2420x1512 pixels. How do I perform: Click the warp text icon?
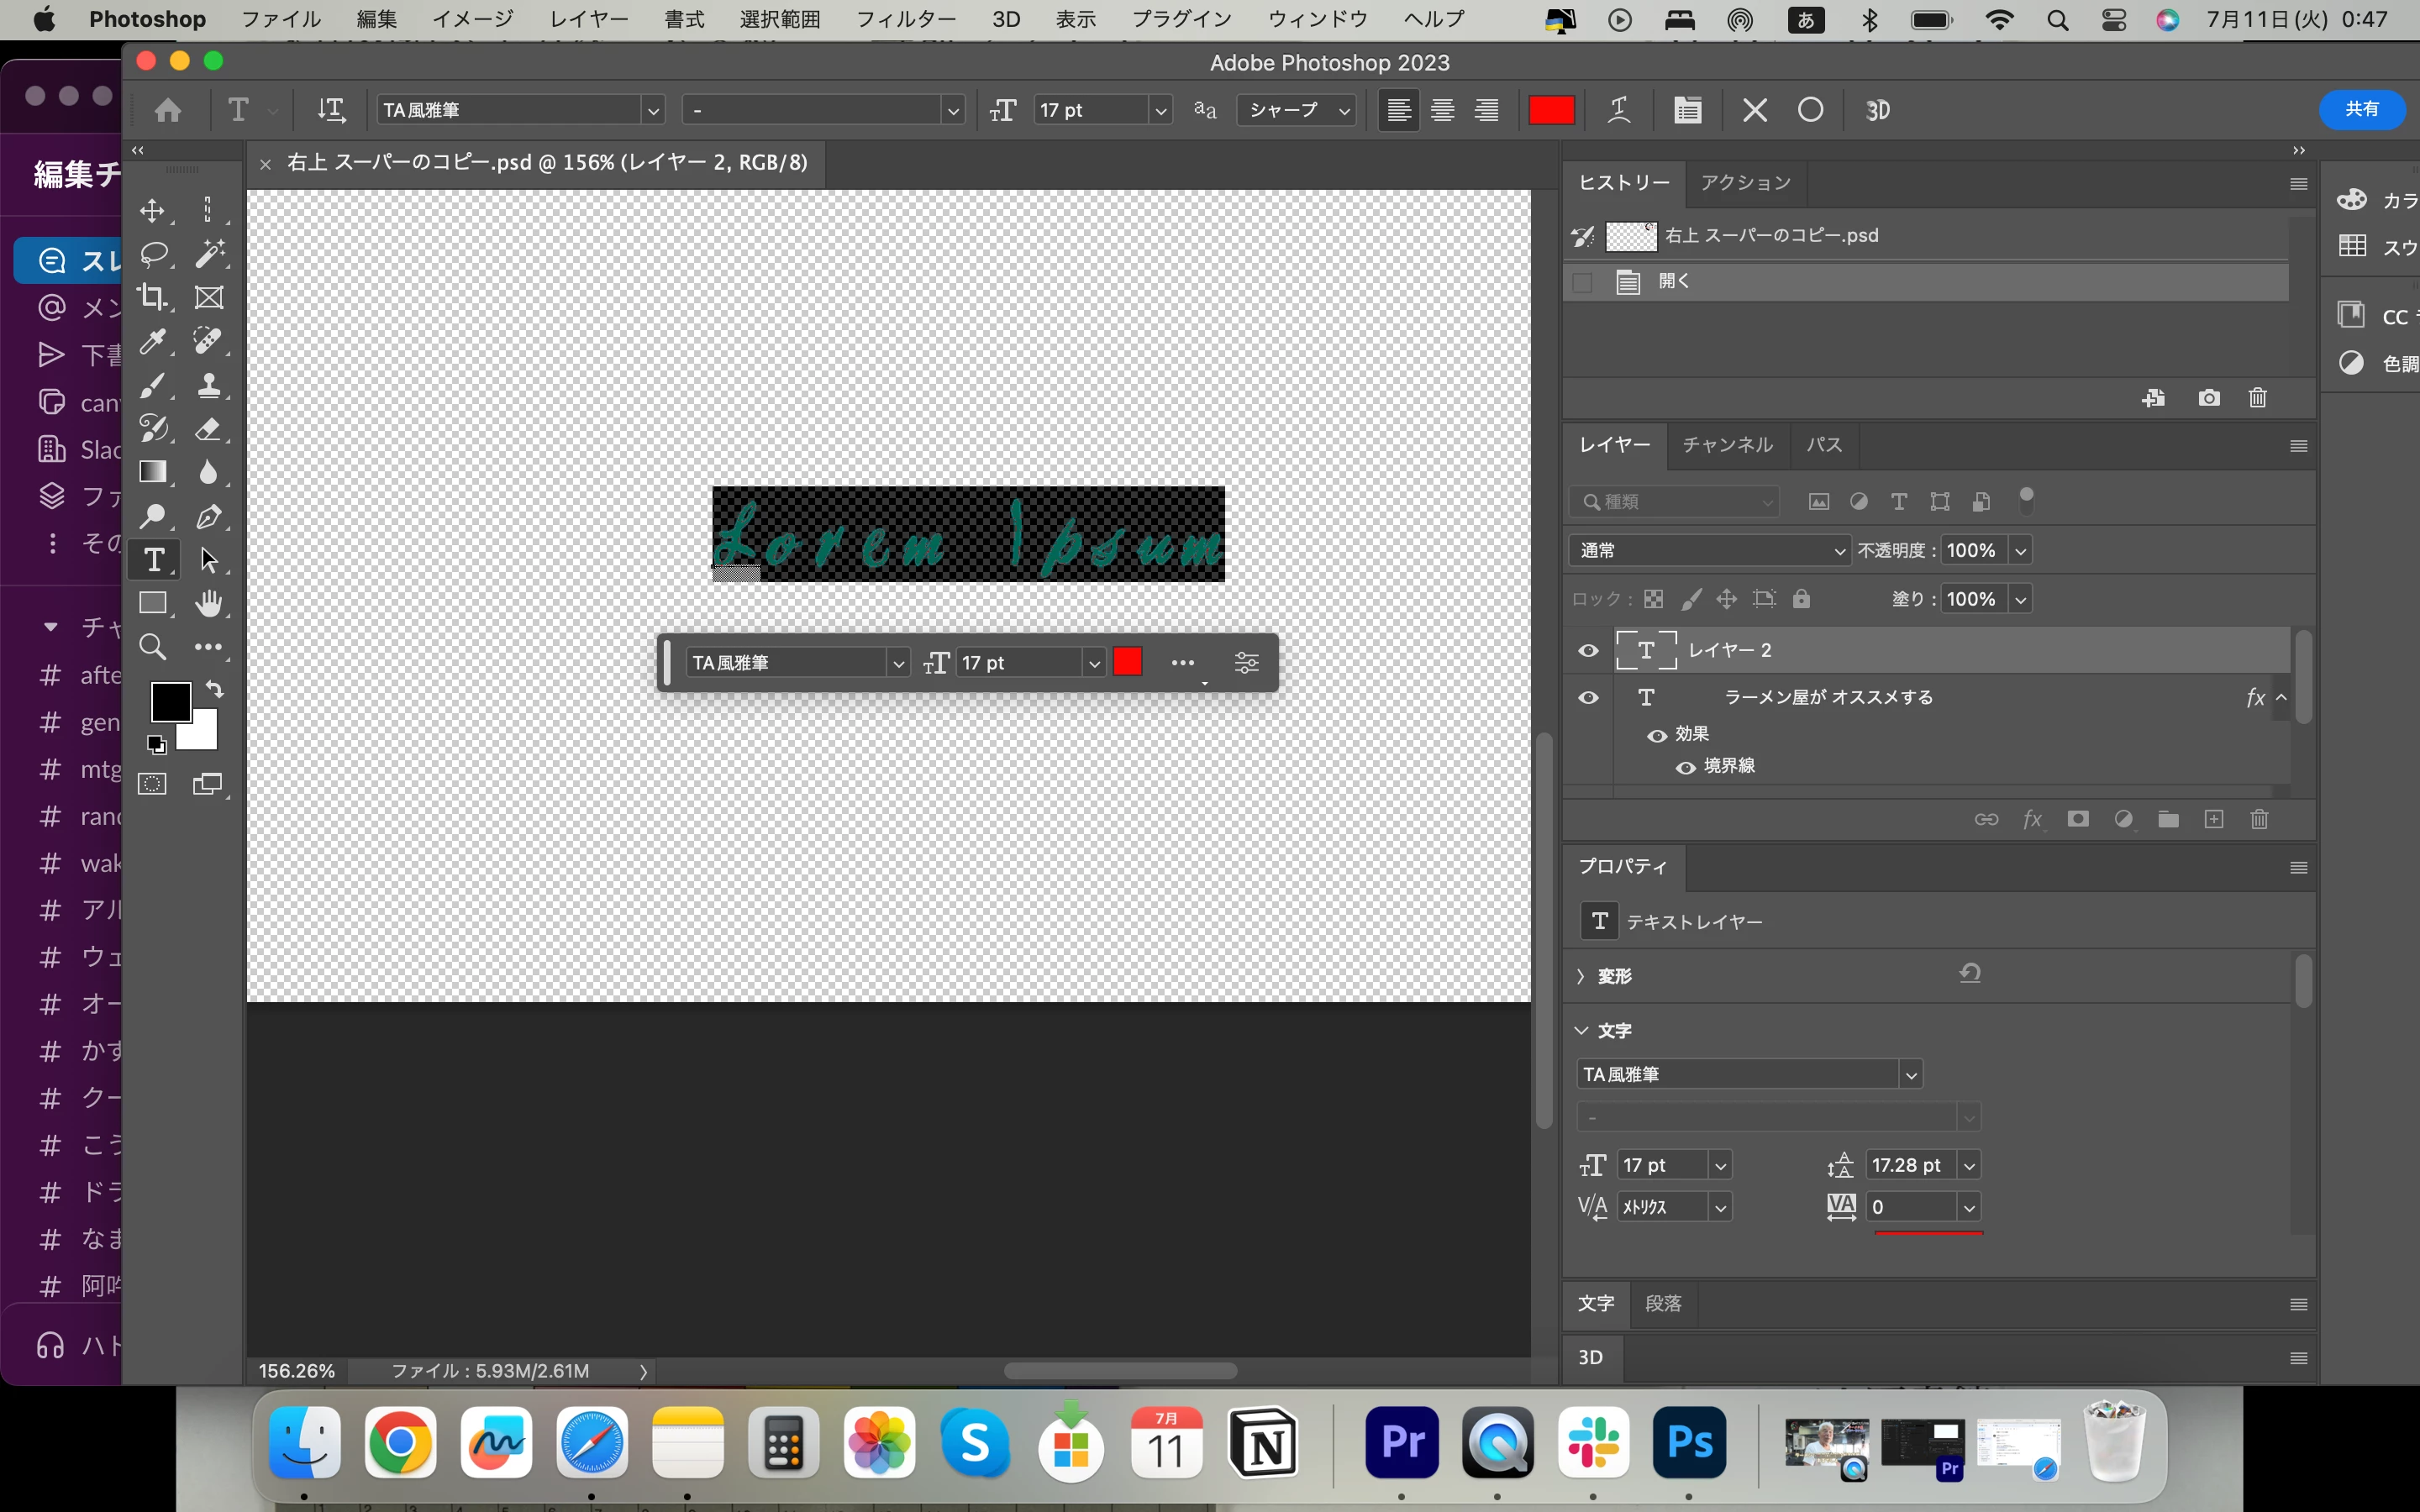coord(1619,110)
